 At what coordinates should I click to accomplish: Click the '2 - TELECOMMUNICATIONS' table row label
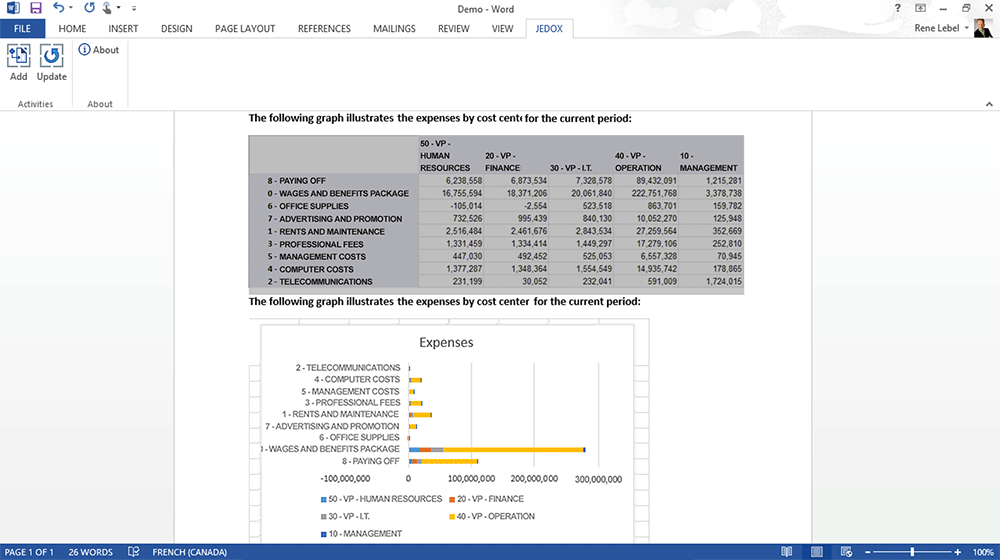coord(320,281)
